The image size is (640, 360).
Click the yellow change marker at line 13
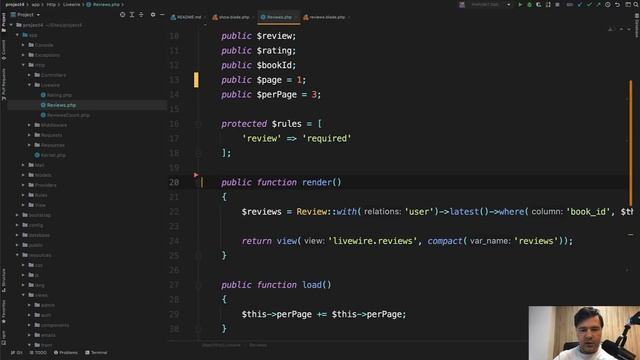coord(196,80)
